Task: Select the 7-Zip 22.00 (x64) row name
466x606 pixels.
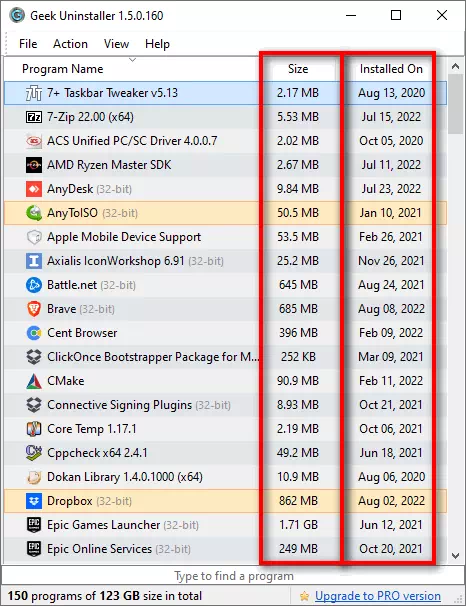Action: coord(90,117)
